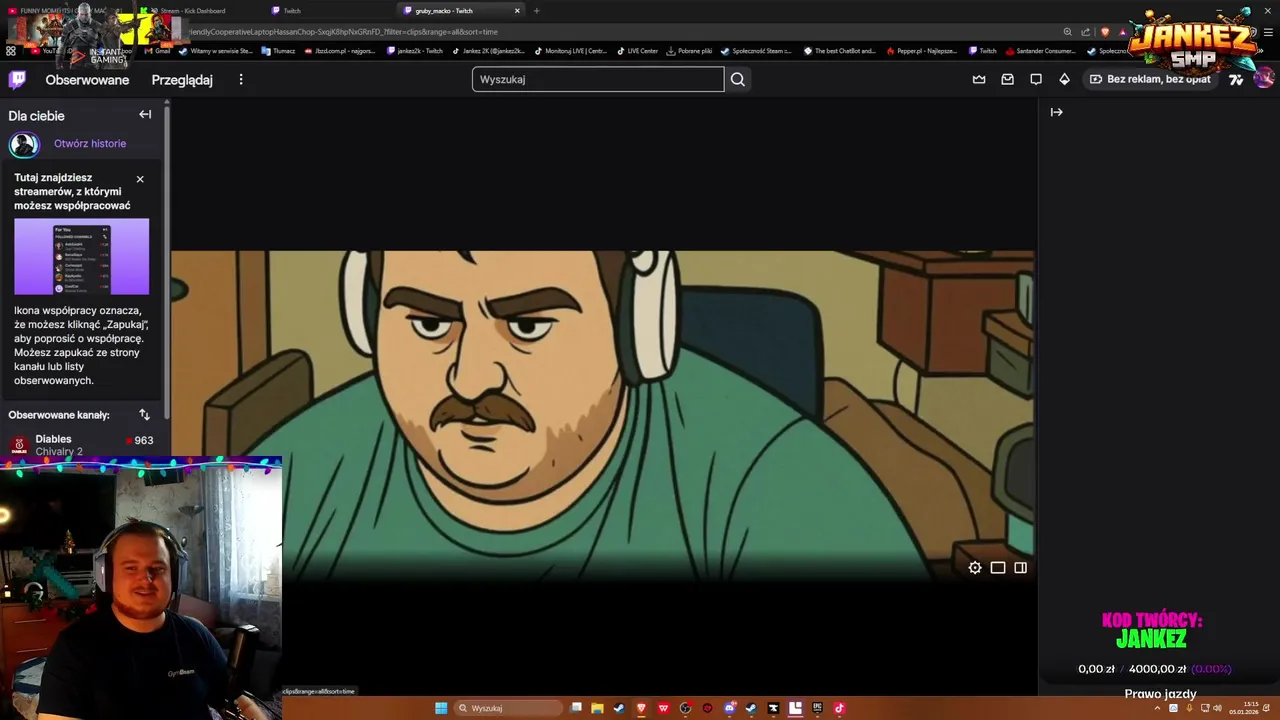Image resolution: width=1280 pixels, height=720 pixels.
Task: Click the story avatar in the sidebar
Action: point(24,144)
